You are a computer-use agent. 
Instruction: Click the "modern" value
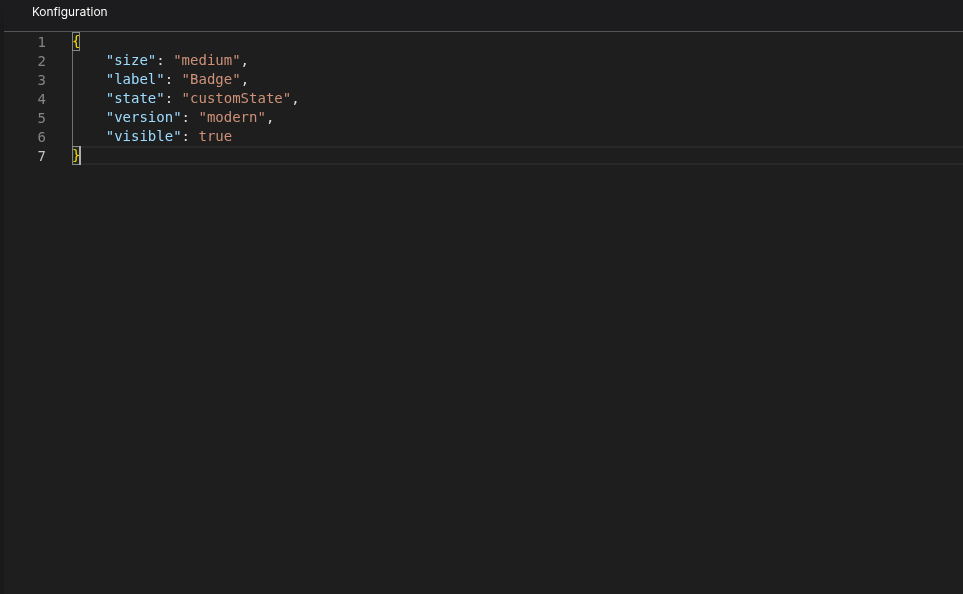point(232,118)
